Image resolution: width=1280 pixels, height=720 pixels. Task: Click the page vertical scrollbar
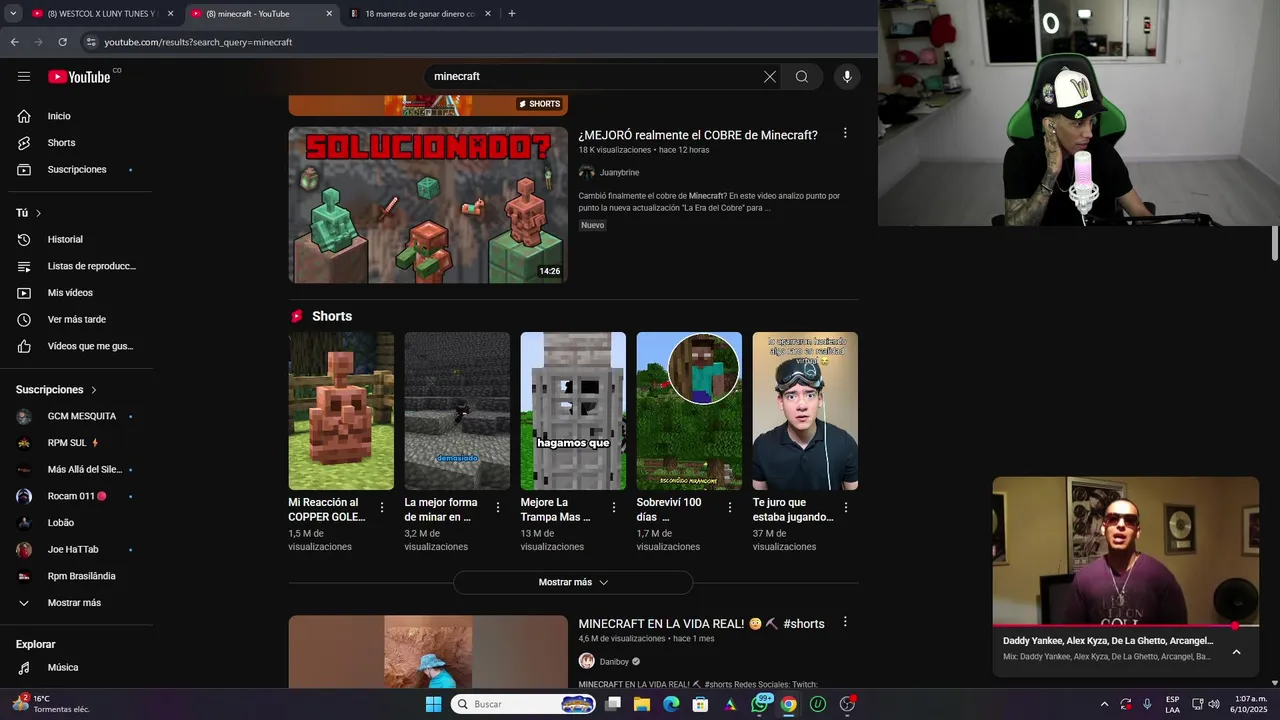tap(1275, 245)
